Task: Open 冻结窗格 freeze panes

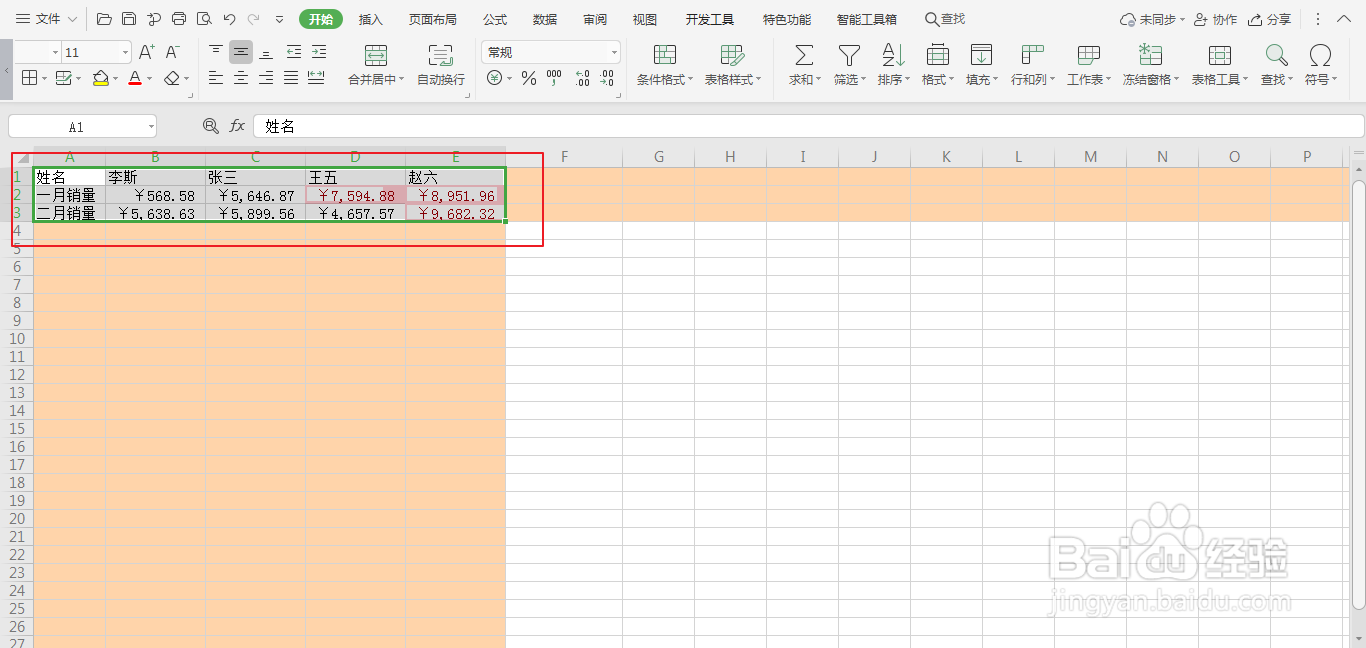Action: tap(1150, 65)
